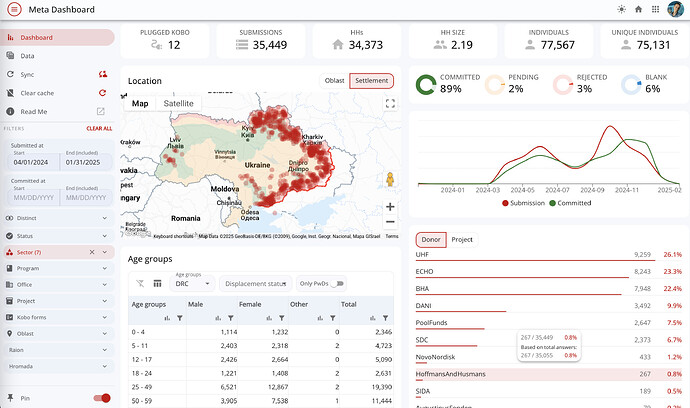Open column chooser icon in Age groups

157,283
